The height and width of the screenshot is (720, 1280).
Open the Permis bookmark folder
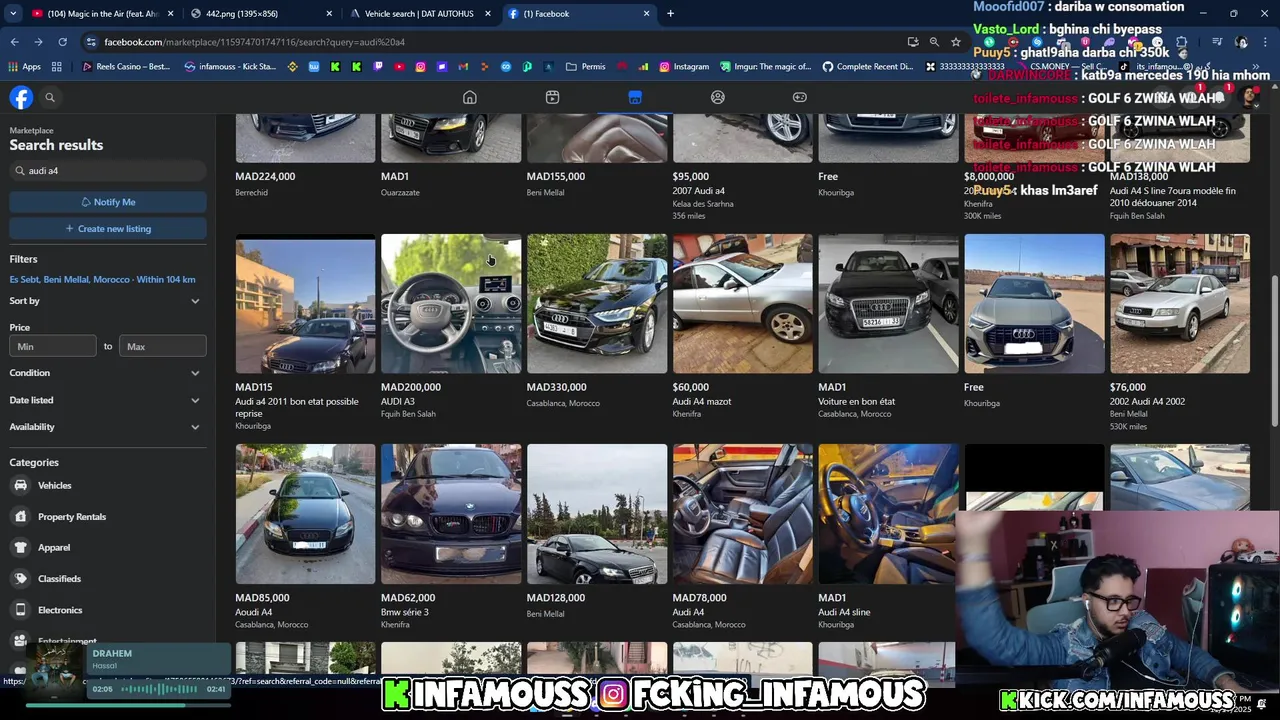coord(585,67)
